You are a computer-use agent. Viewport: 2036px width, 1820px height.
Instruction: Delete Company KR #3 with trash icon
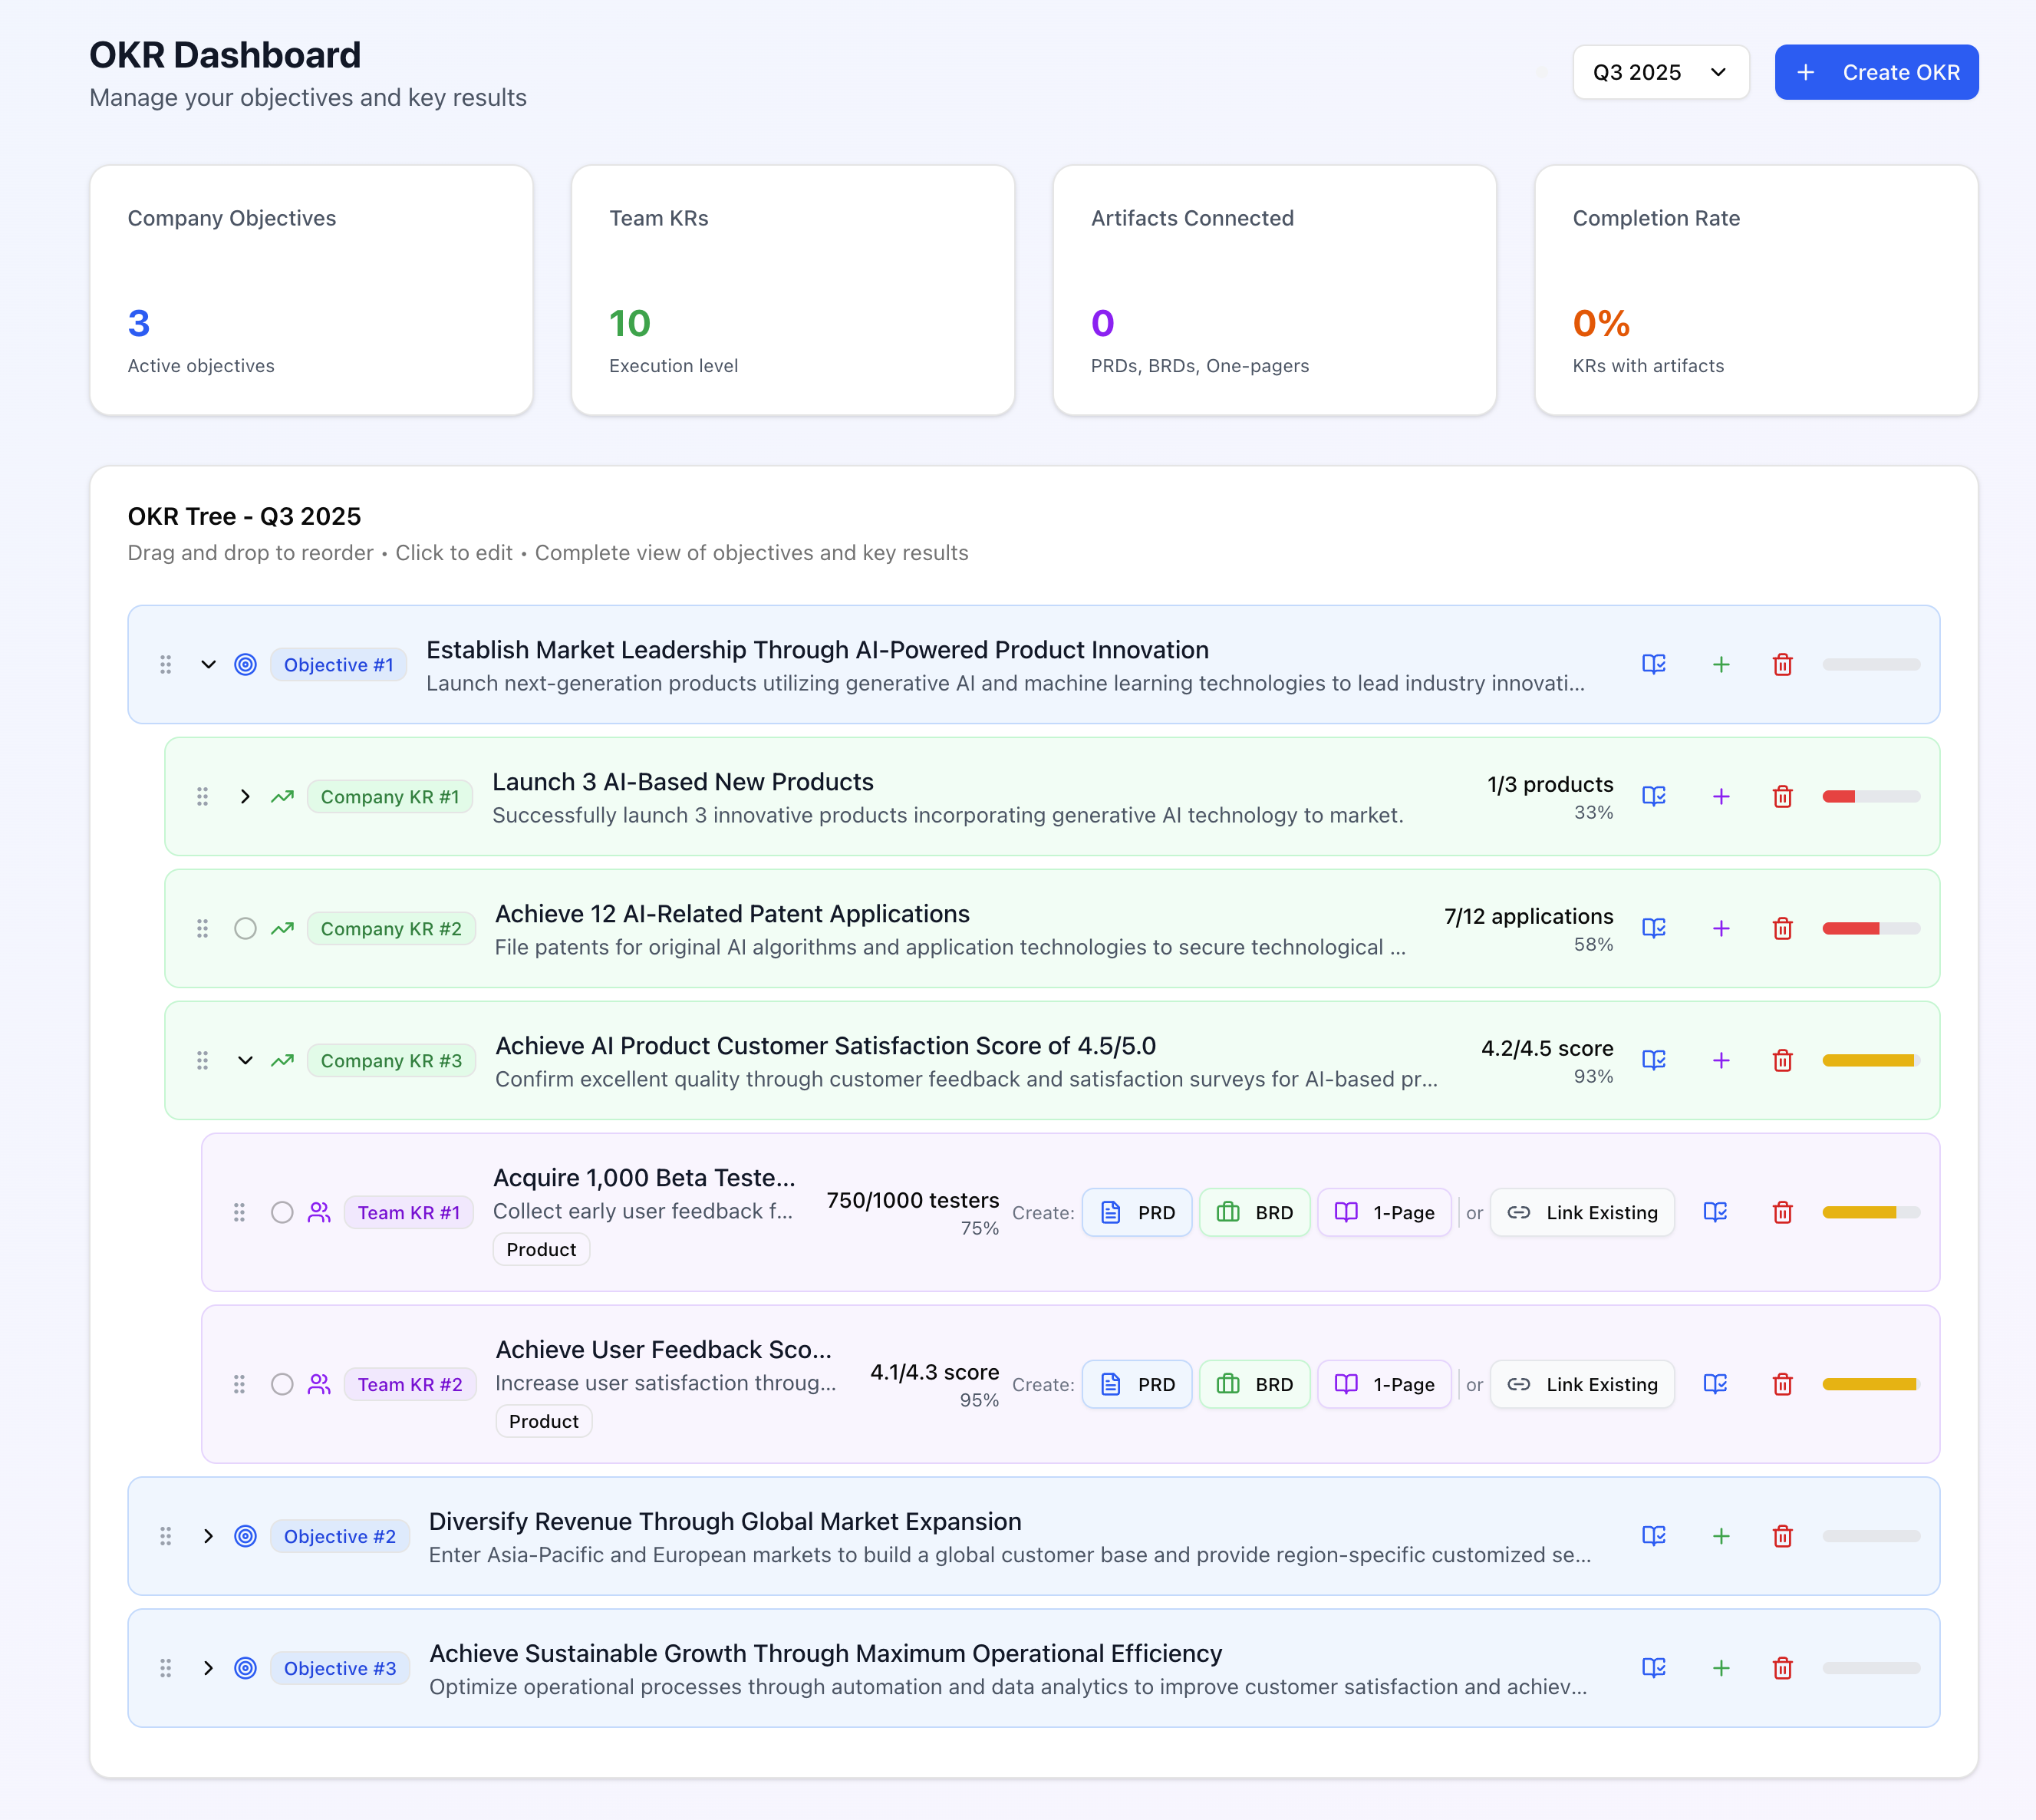(x=1782, y=1060)
